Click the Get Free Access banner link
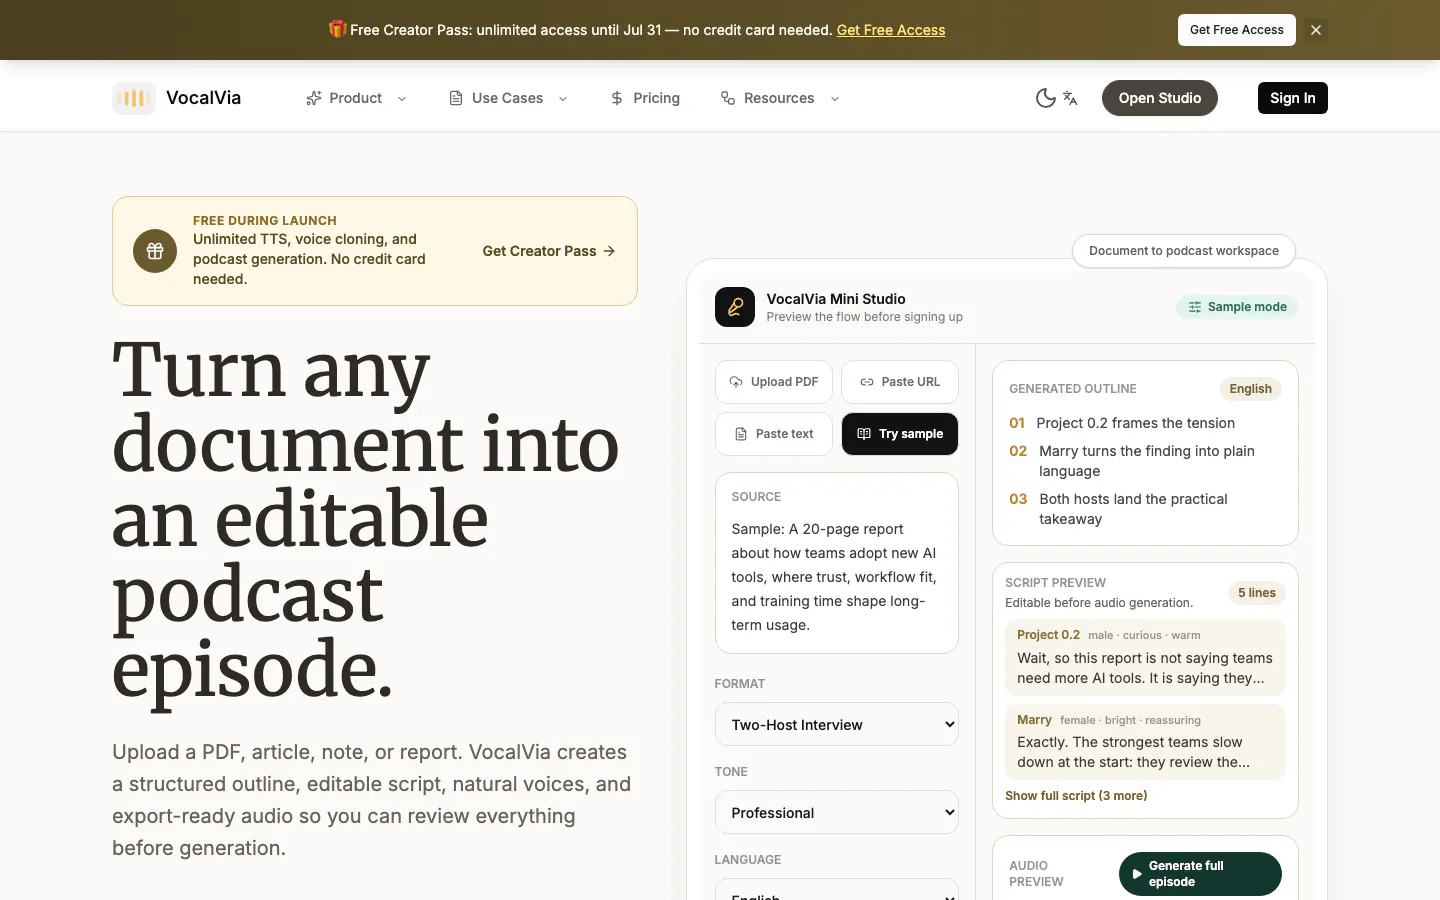Screen dimensions: 1440x900 point(891,30)
